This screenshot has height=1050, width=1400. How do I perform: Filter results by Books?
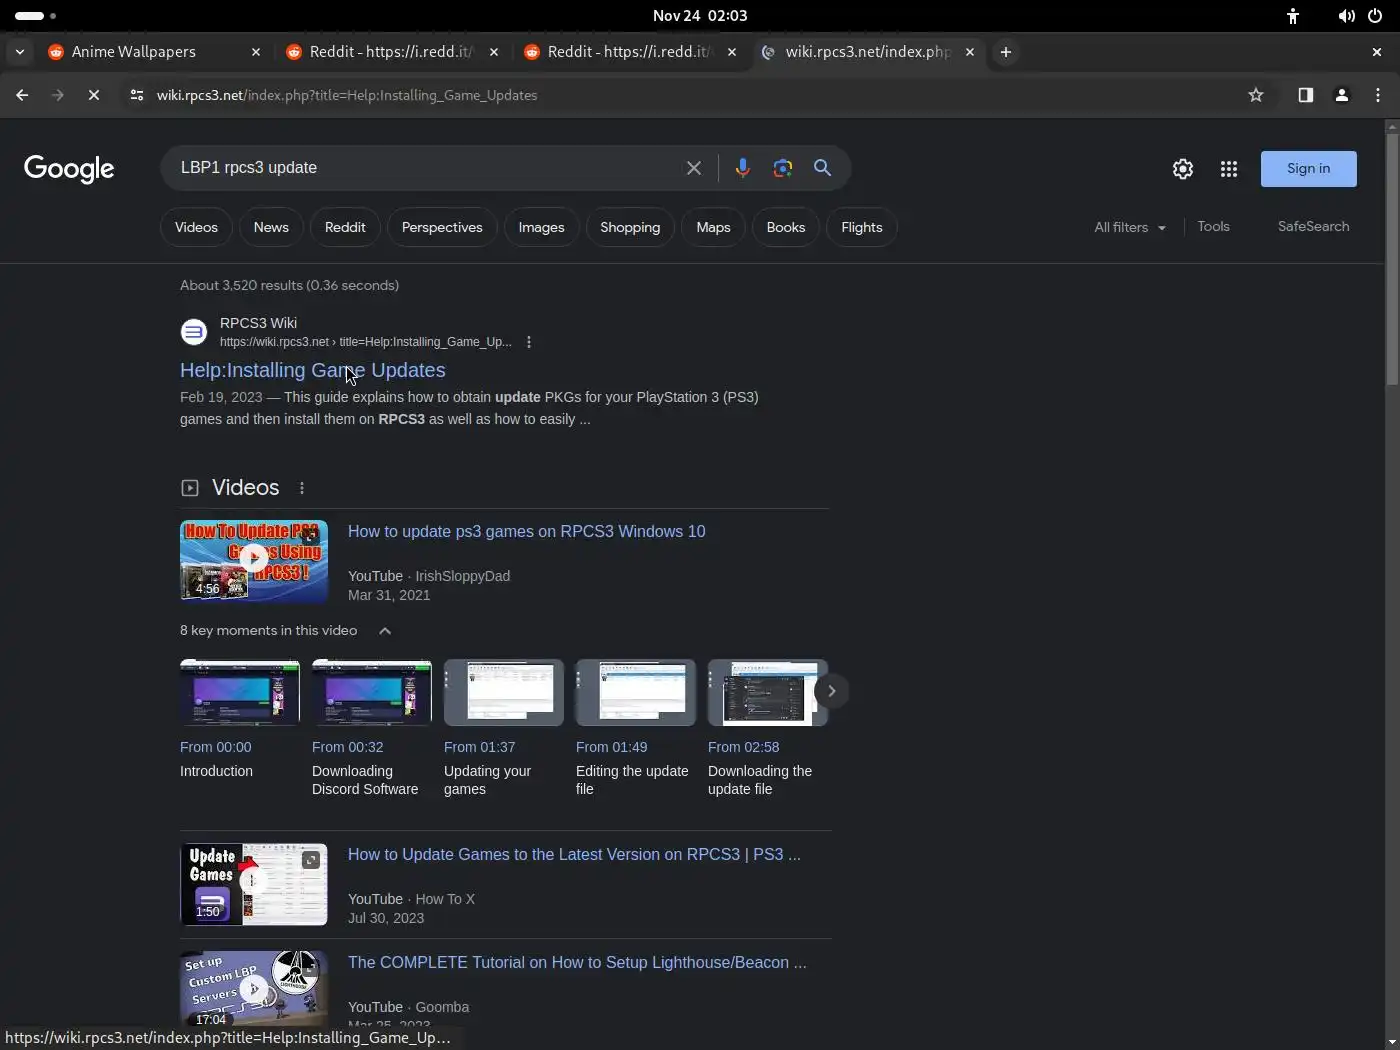click(786, 227)
